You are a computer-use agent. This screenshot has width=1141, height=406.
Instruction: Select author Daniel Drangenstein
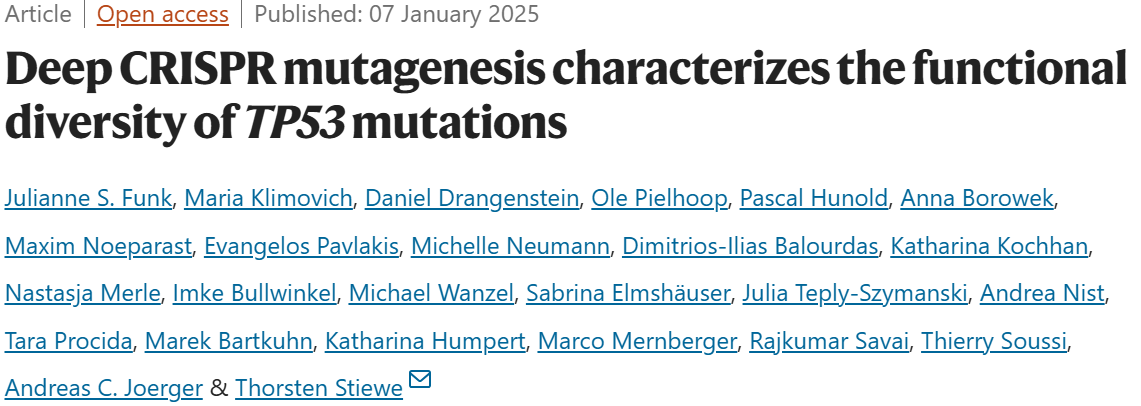pyautogui.click(x=472, y=198)
